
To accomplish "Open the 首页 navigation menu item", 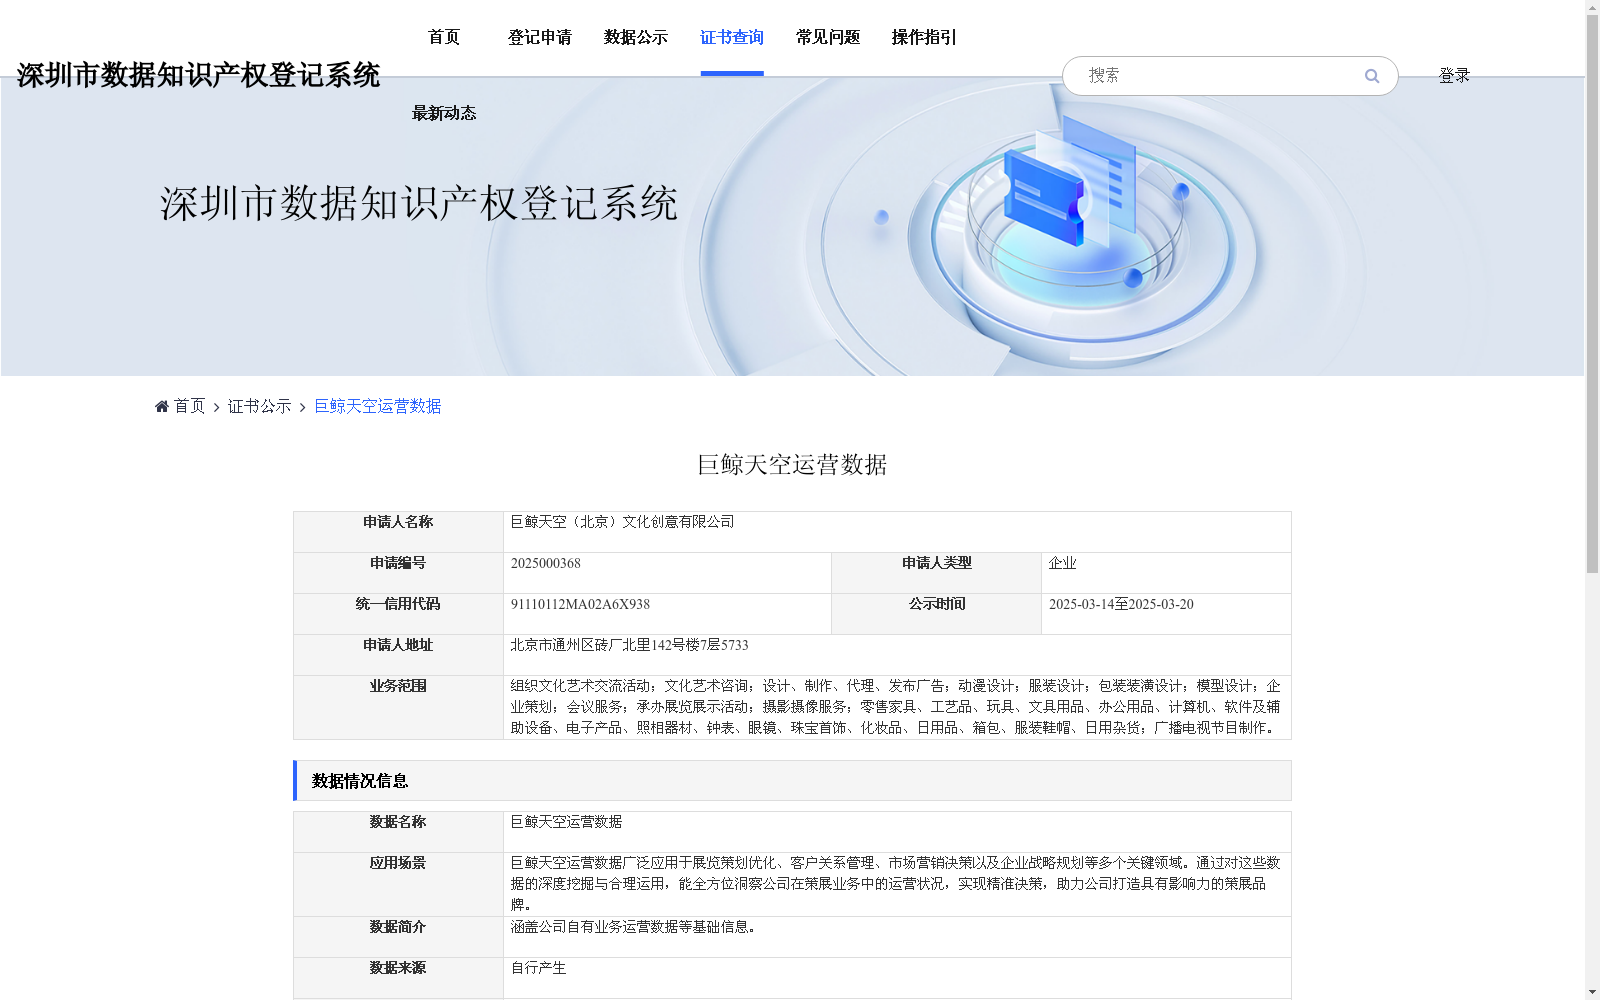I will click(x=444, y=37).
